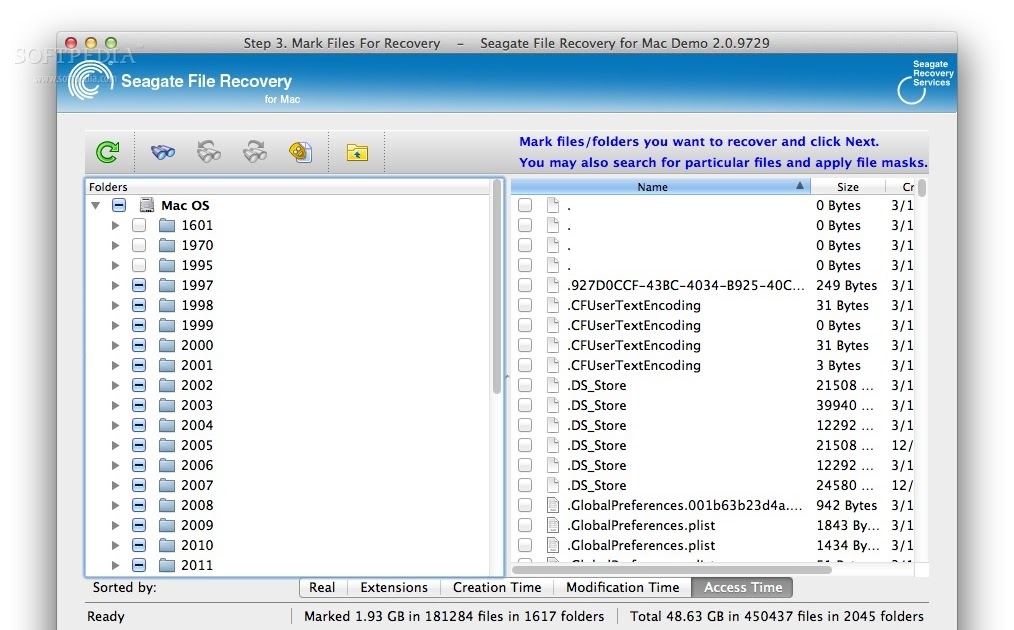Mark the 1843 bytes .GlobalPreferences.plist checkbox
Image resolution: width=1014 pixels, height=630 pixels.
(525, 525)
